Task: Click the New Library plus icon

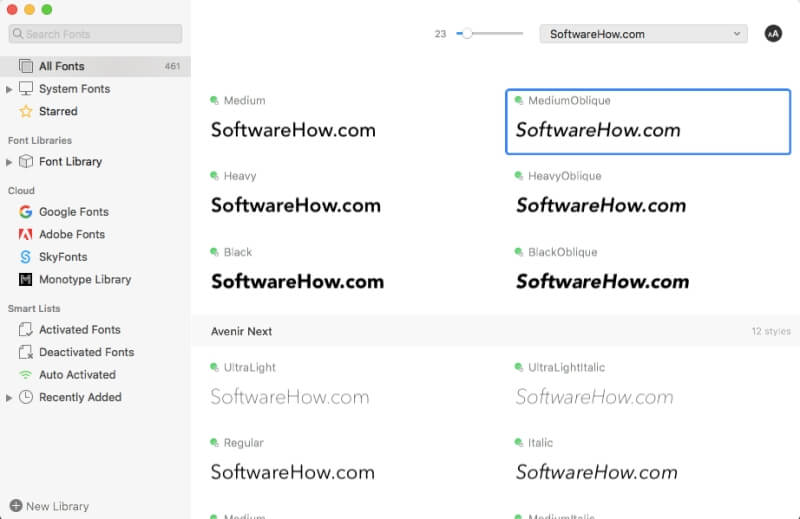Action: (16, 506)
